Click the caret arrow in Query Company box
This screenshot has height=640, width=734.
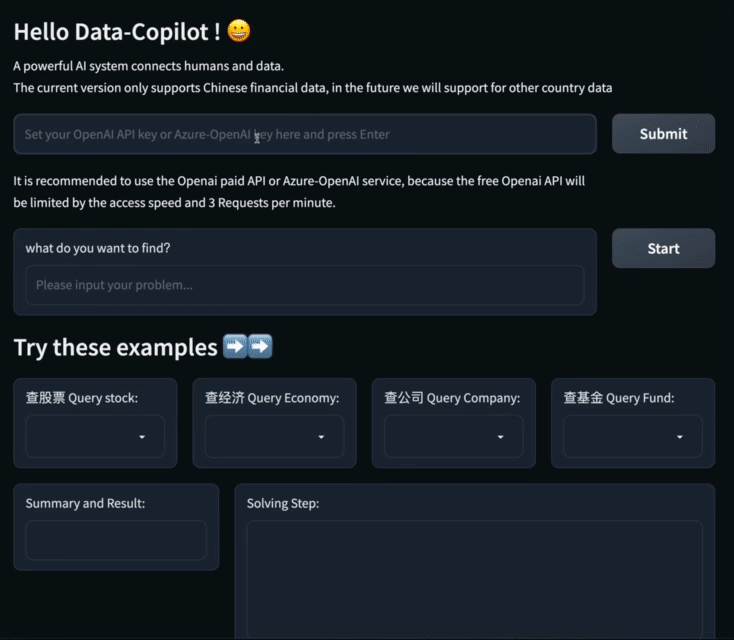(501, 437)
